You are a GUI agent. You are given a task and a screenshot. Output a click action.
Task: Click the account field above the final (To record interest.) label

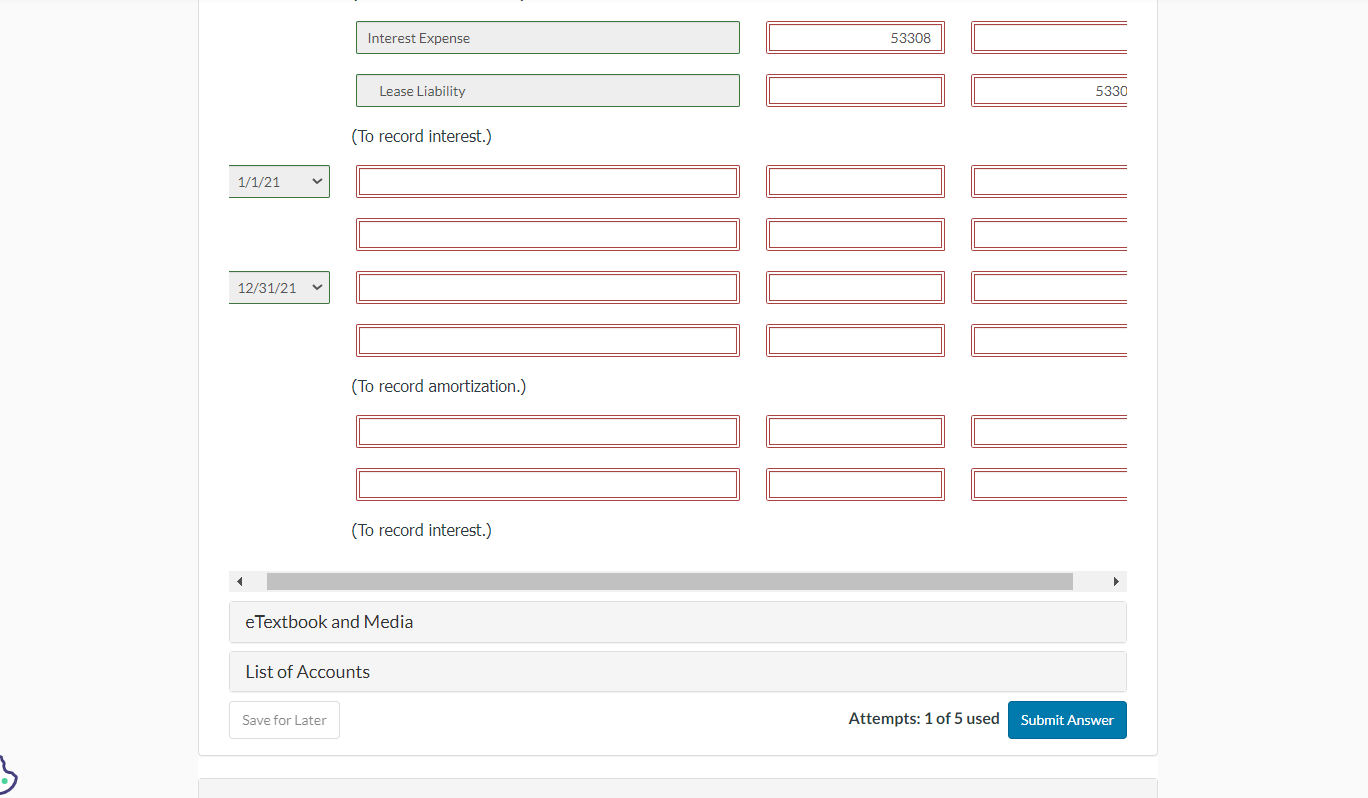547,484
